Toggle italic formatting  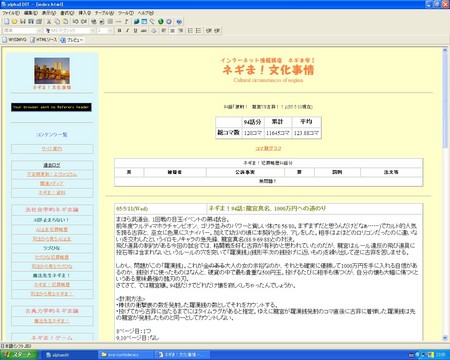tap(127, 31)
